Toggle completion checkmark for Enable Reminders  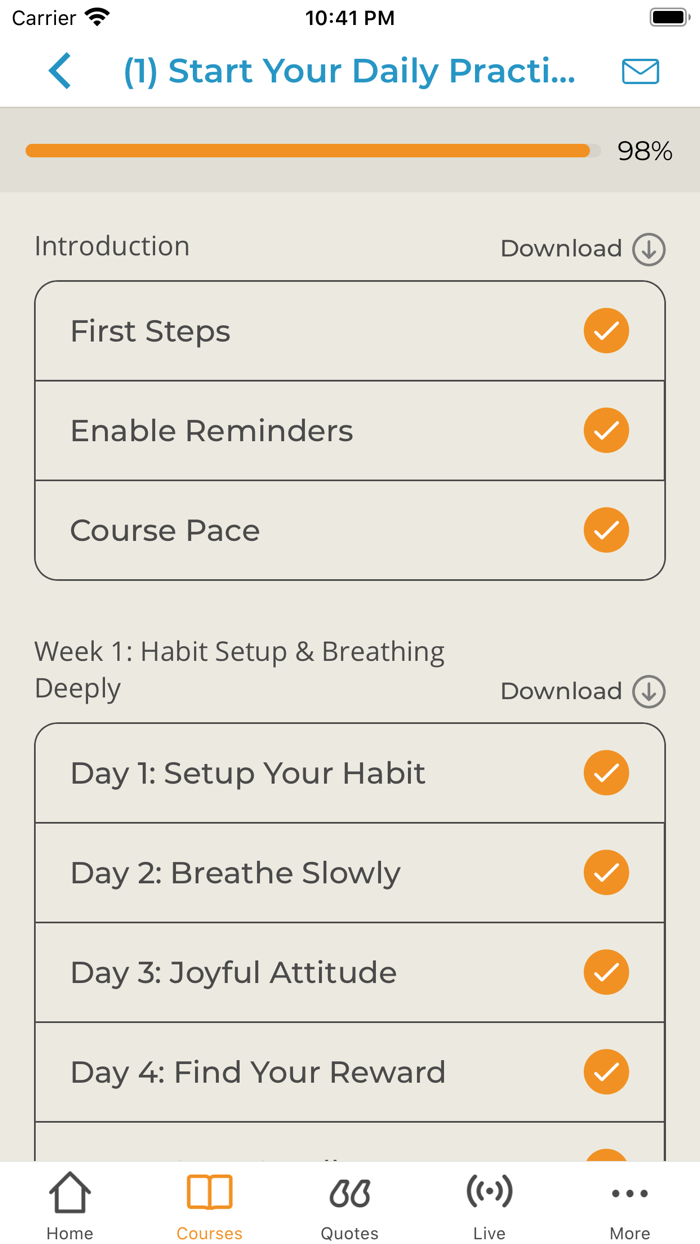[x=606, y=430]
